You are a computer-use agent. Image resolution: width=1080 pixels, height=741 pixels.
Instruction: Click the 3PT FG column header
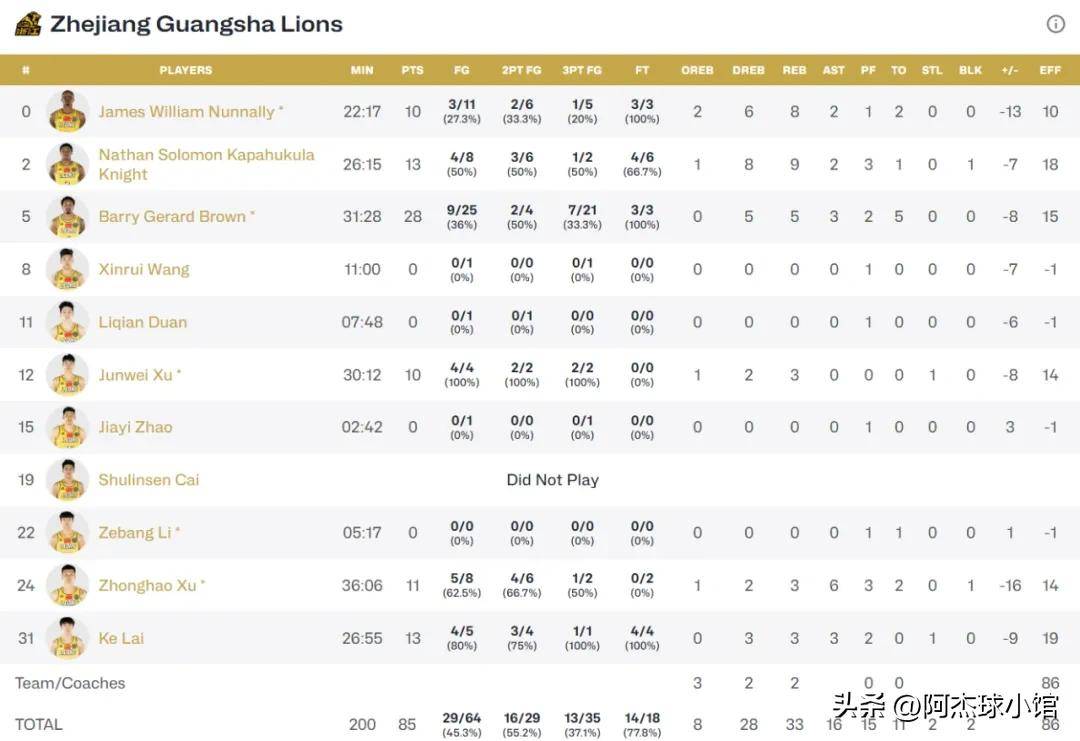(582, 70)
